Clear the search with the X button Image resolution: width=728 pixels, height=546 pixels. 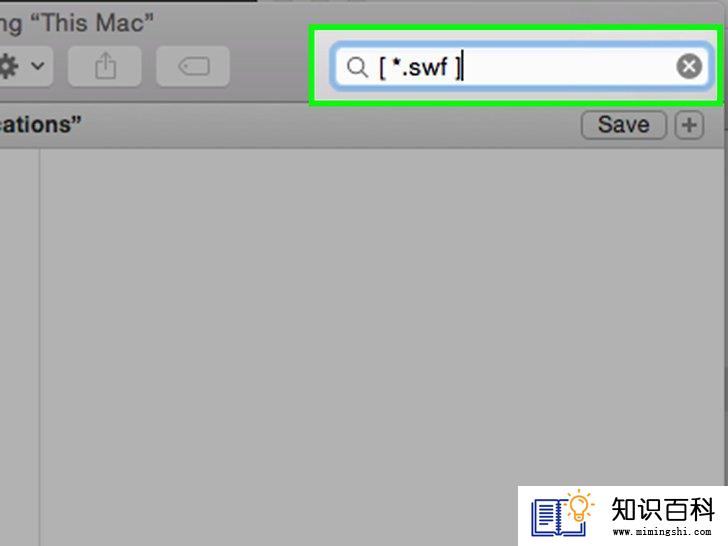[x=689, y=66]
